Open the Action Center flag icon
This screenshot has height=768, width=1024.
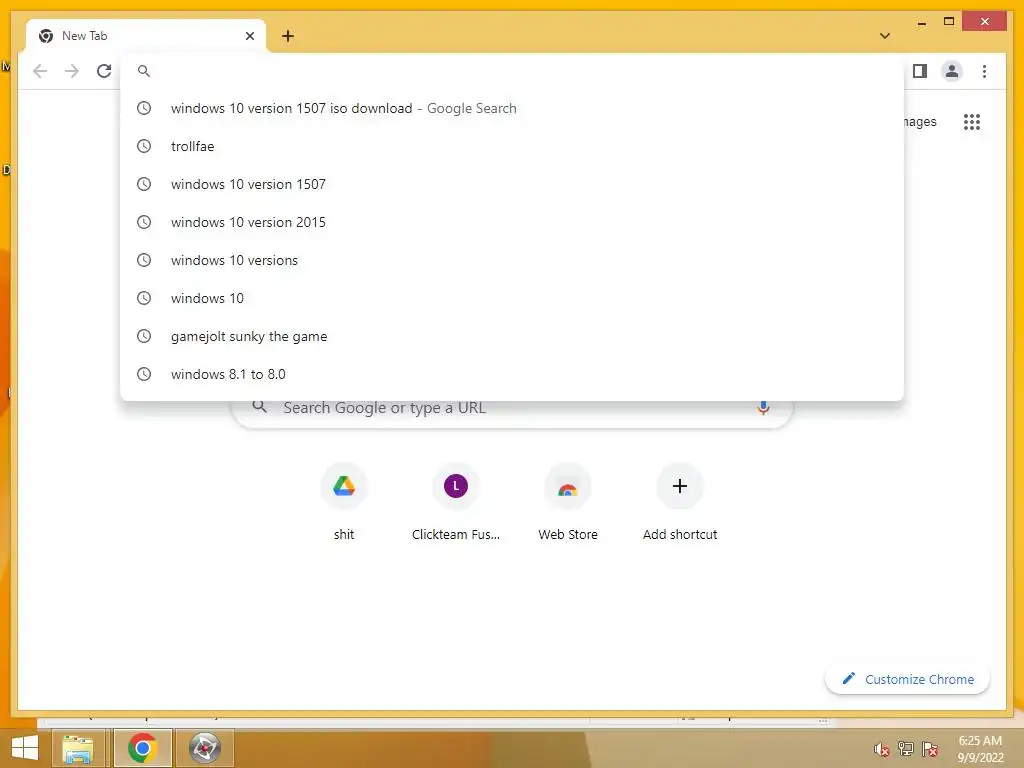coord(930,748)
